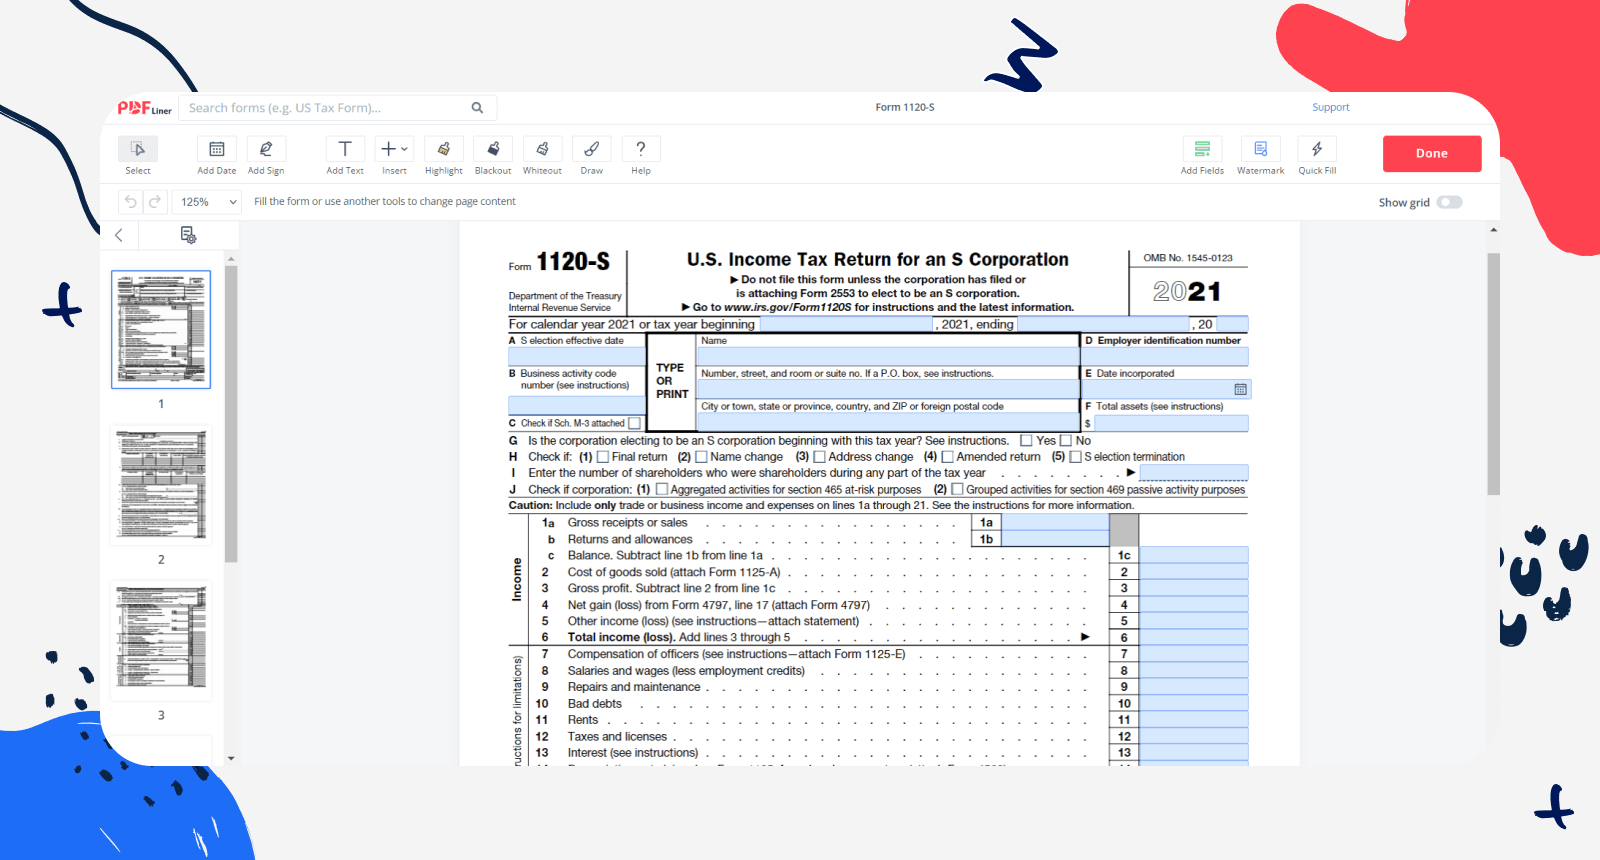This screenshot has width=1600, height=860.
Task: Click the search magnifier icon
Action: (477, 108)
